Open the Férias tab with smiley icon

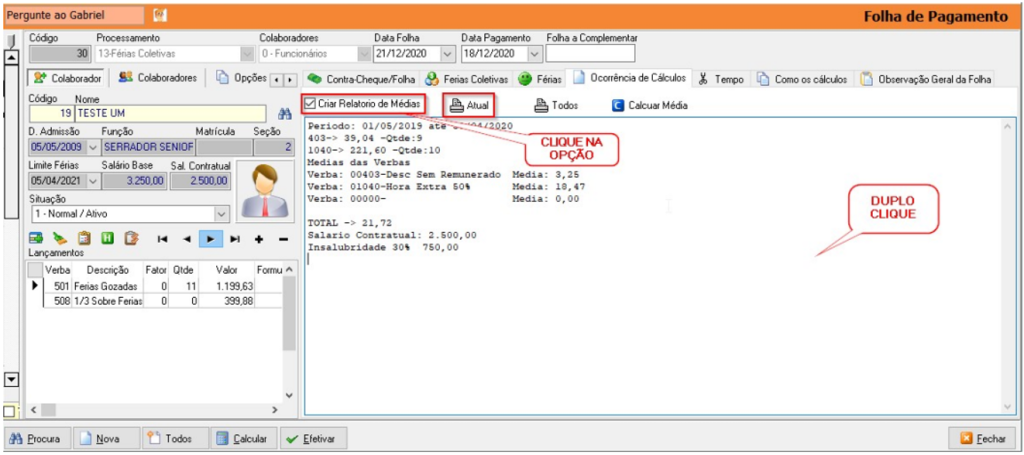click(x=539, y=80)
